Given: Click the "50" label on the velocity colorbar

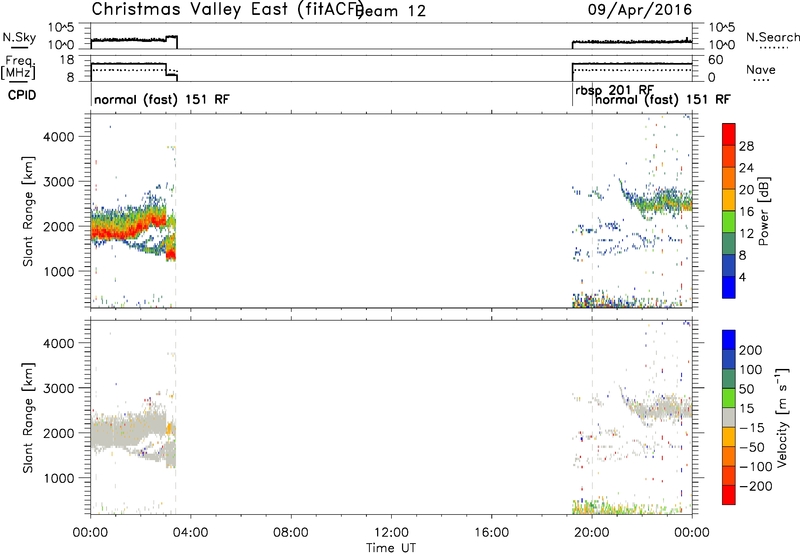Looking at the screenshot, I should pos(746,389).
